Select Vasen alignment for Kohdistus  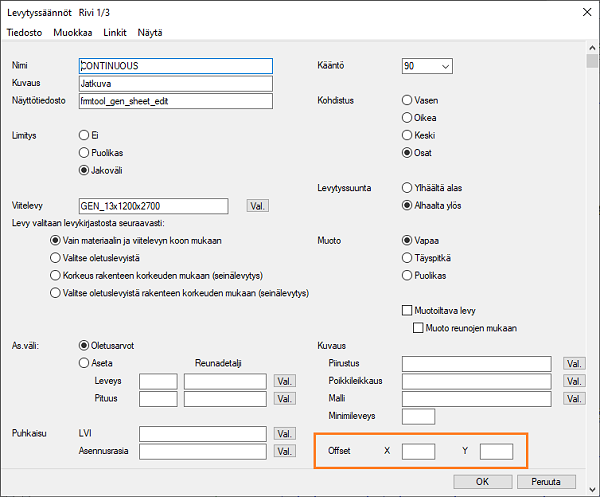[x=407, y=101]
